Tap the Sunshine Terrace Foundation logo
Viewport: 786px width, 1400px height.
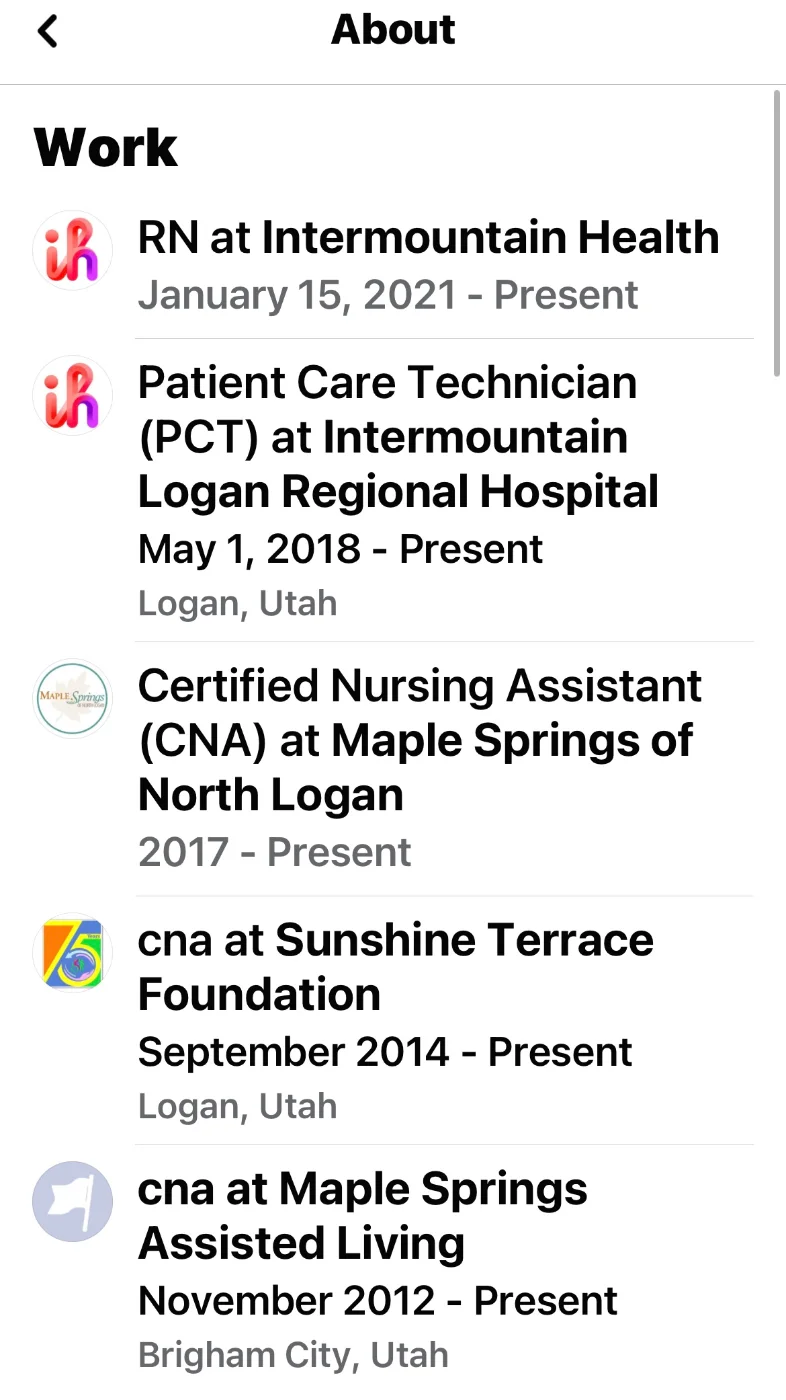(72, 953)
